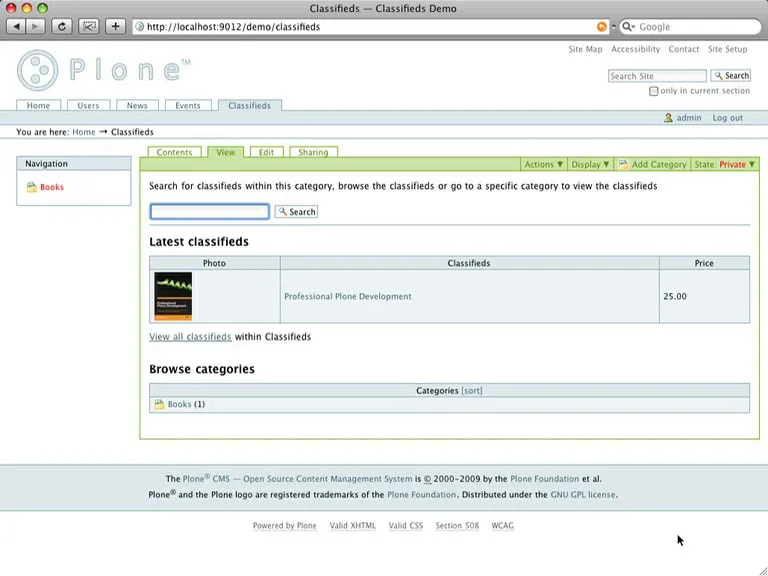Click the orange RSS/snapback icon in URL bar

tap(601, 27)
